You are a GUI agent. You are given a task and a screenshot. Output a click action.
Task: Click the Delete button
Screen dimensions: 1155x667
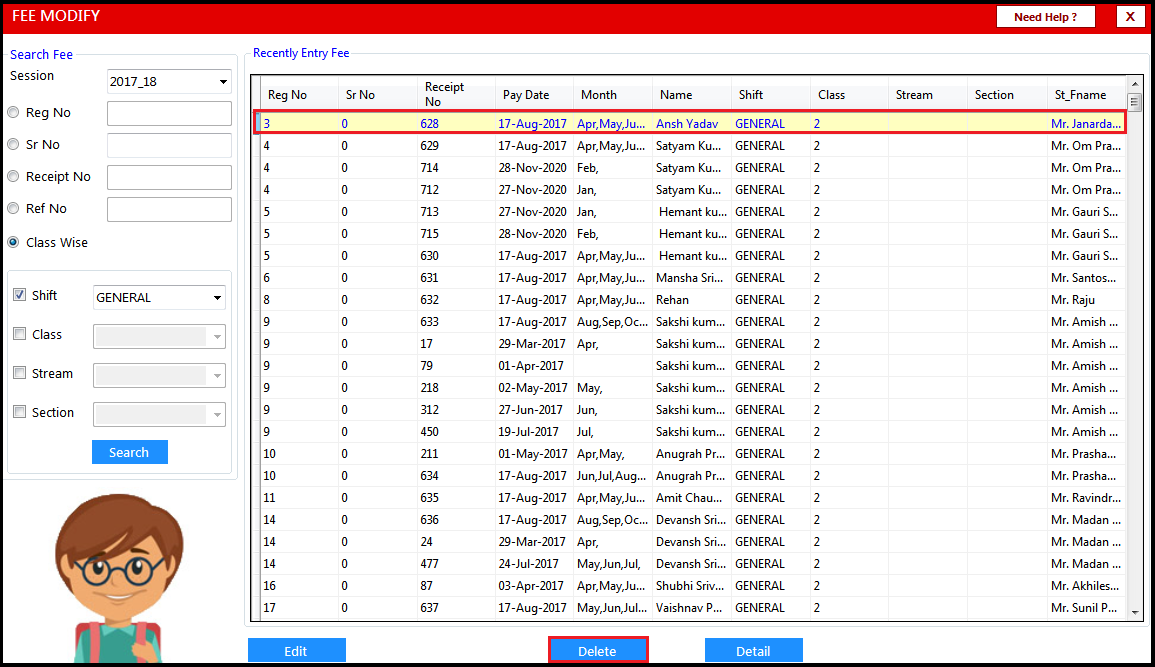pos(598,651)
